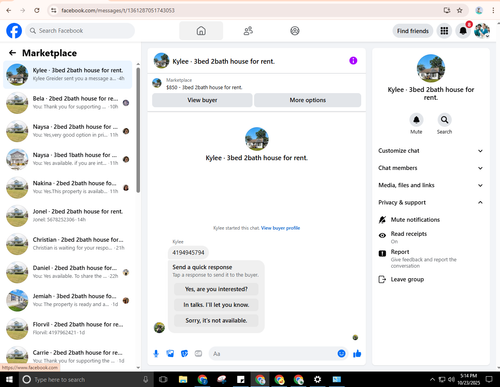Open emoji picker in message box
Screen dimensions: 500x387
(x=341, y=354)
